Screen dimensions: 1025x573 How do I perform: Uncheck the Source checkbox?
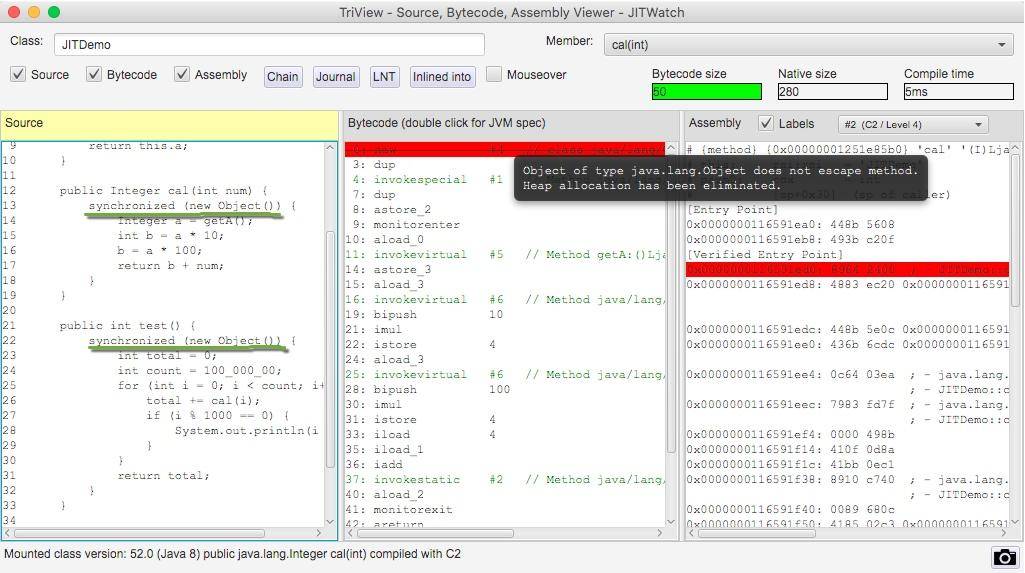point(18,75)
